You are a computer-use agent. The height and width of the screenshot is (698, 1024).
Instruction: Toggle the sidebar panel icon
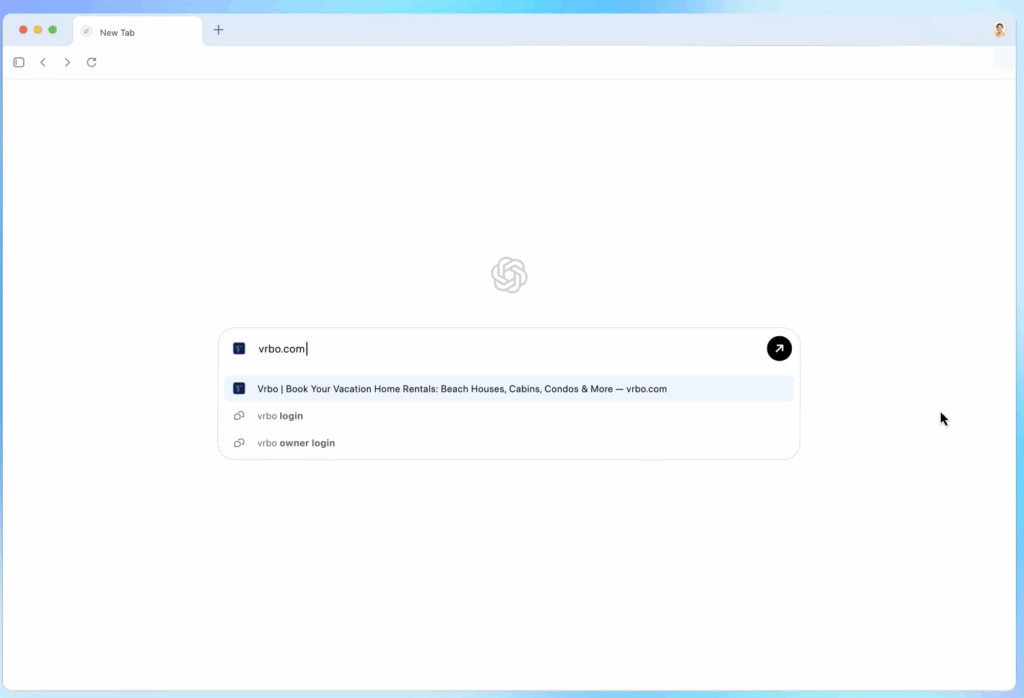point(19,62)
